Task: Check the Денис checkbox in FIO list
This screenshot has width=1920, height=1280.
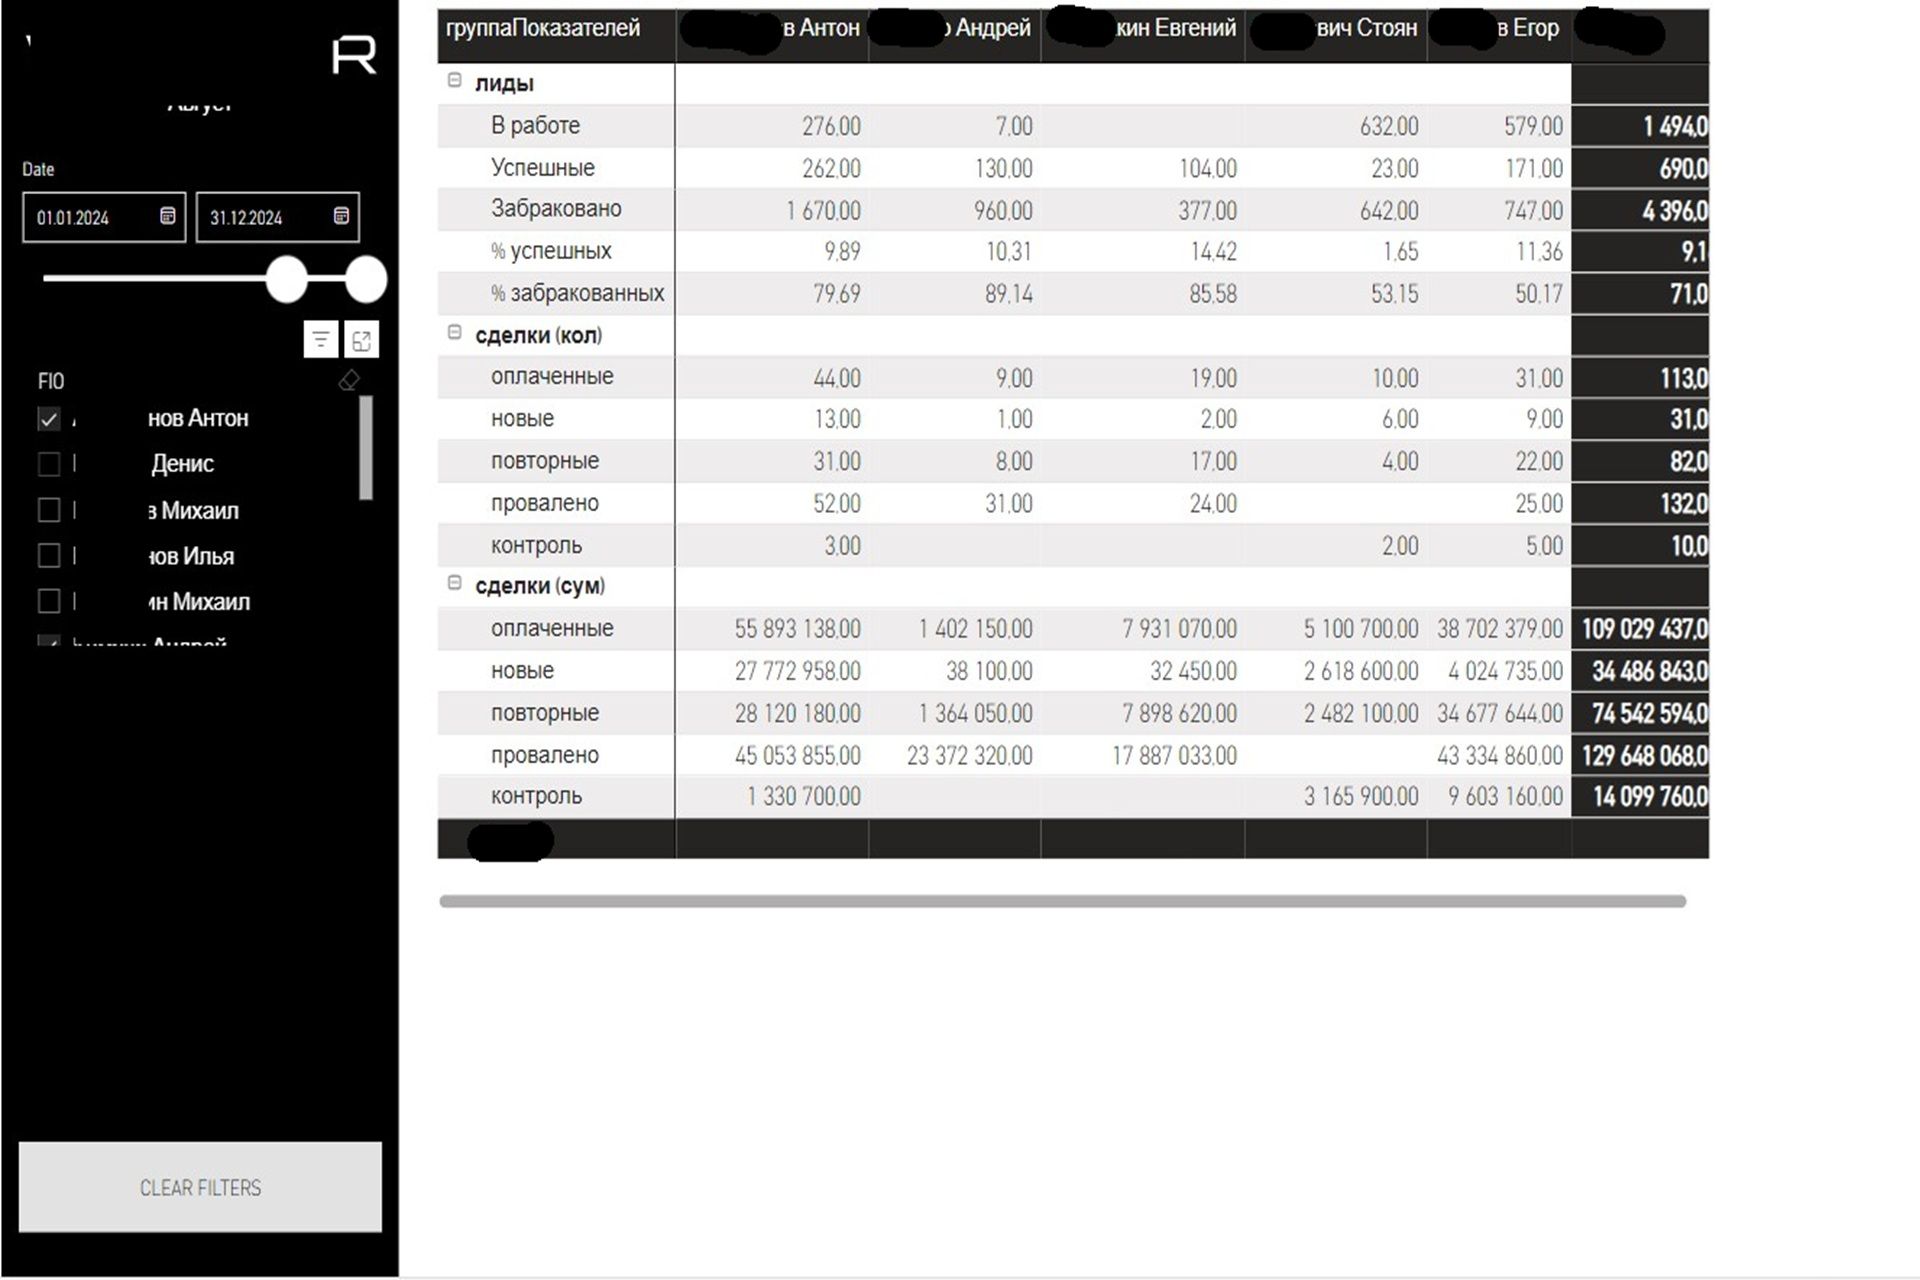Action: [48, 464]
